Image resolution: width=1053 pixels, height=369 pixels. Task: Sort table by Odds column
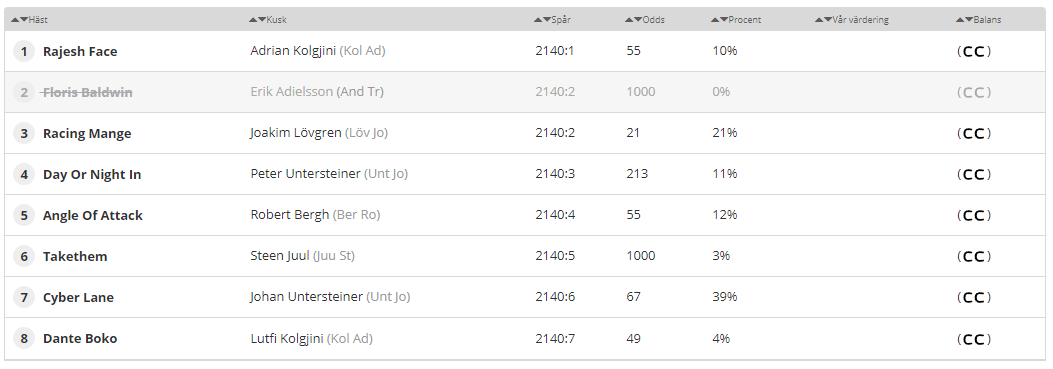click(645, 19)
